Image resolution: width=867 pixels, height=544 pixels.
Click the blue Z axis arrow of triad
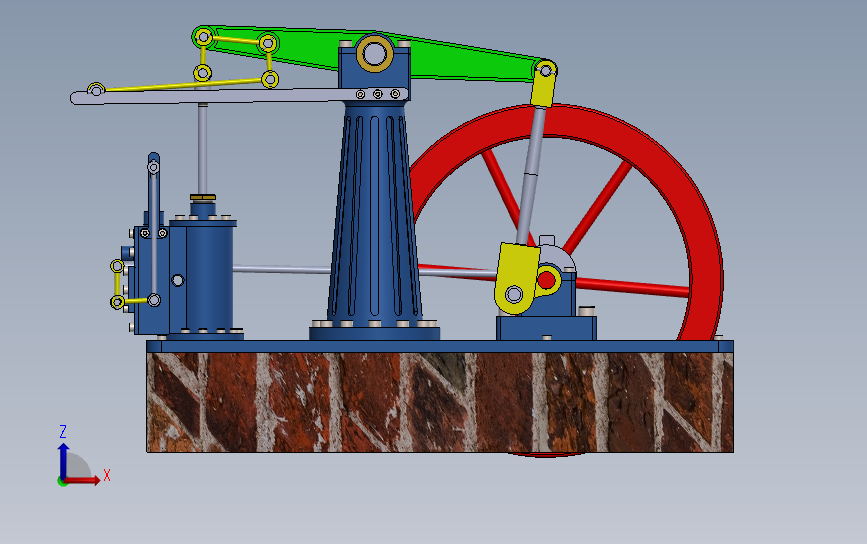[x=63, y=461]
